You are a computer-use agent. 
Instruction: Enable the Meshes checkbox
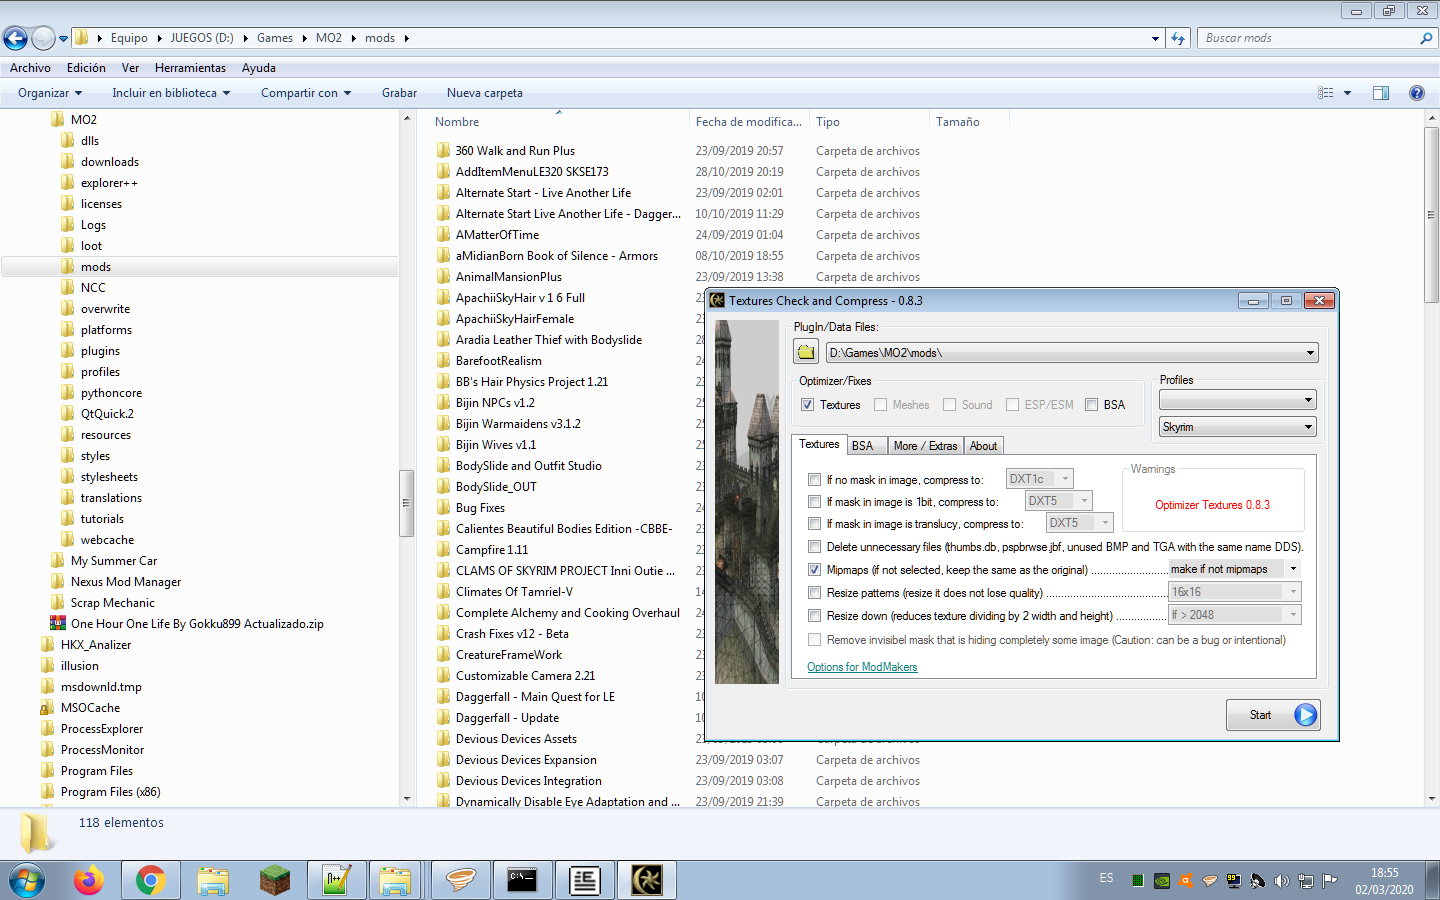point(880,405)
